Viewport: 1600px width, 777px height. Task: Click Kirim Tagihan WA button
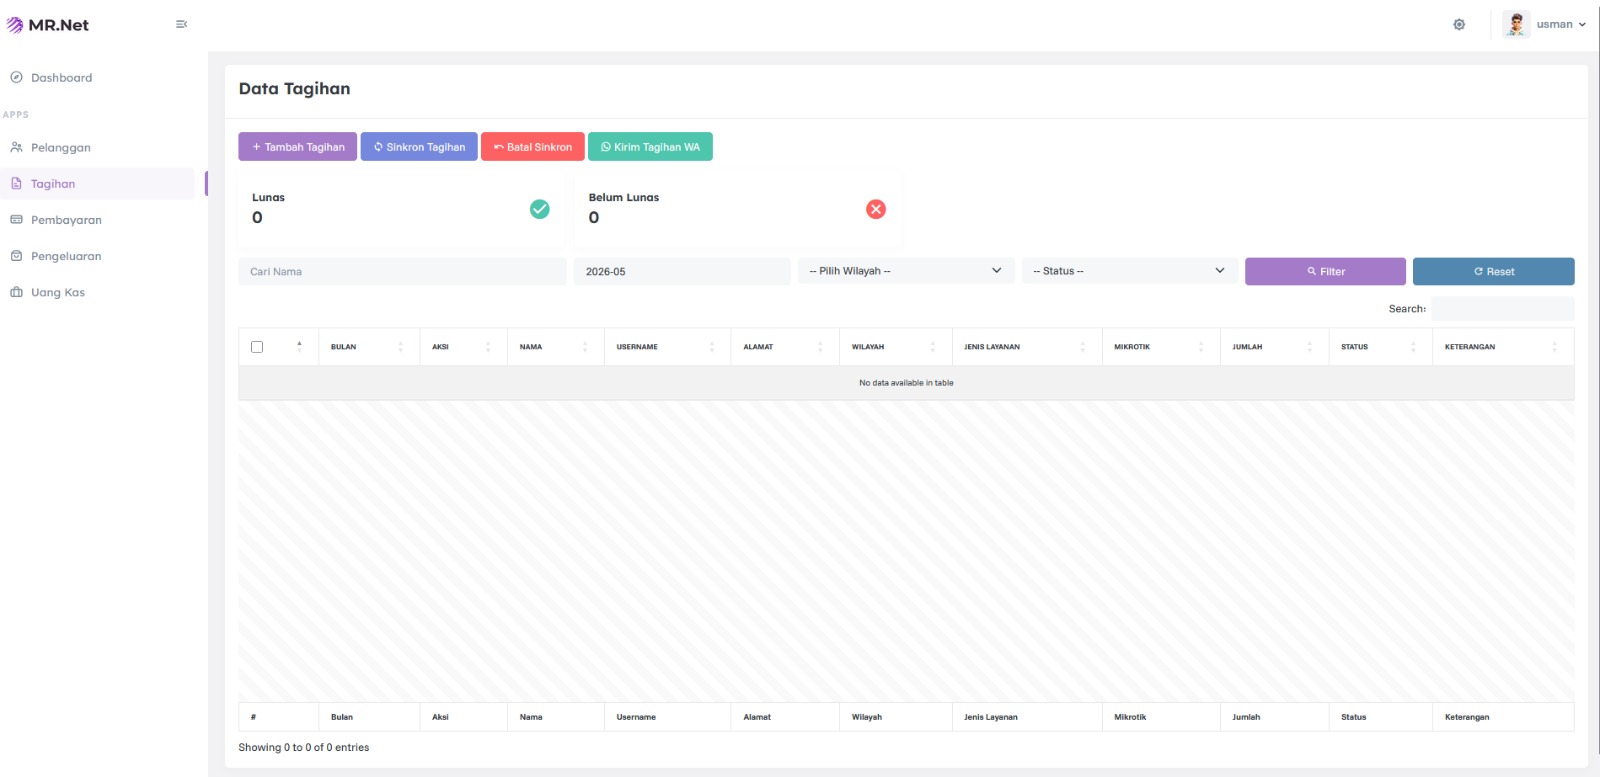tap(650, 147)
